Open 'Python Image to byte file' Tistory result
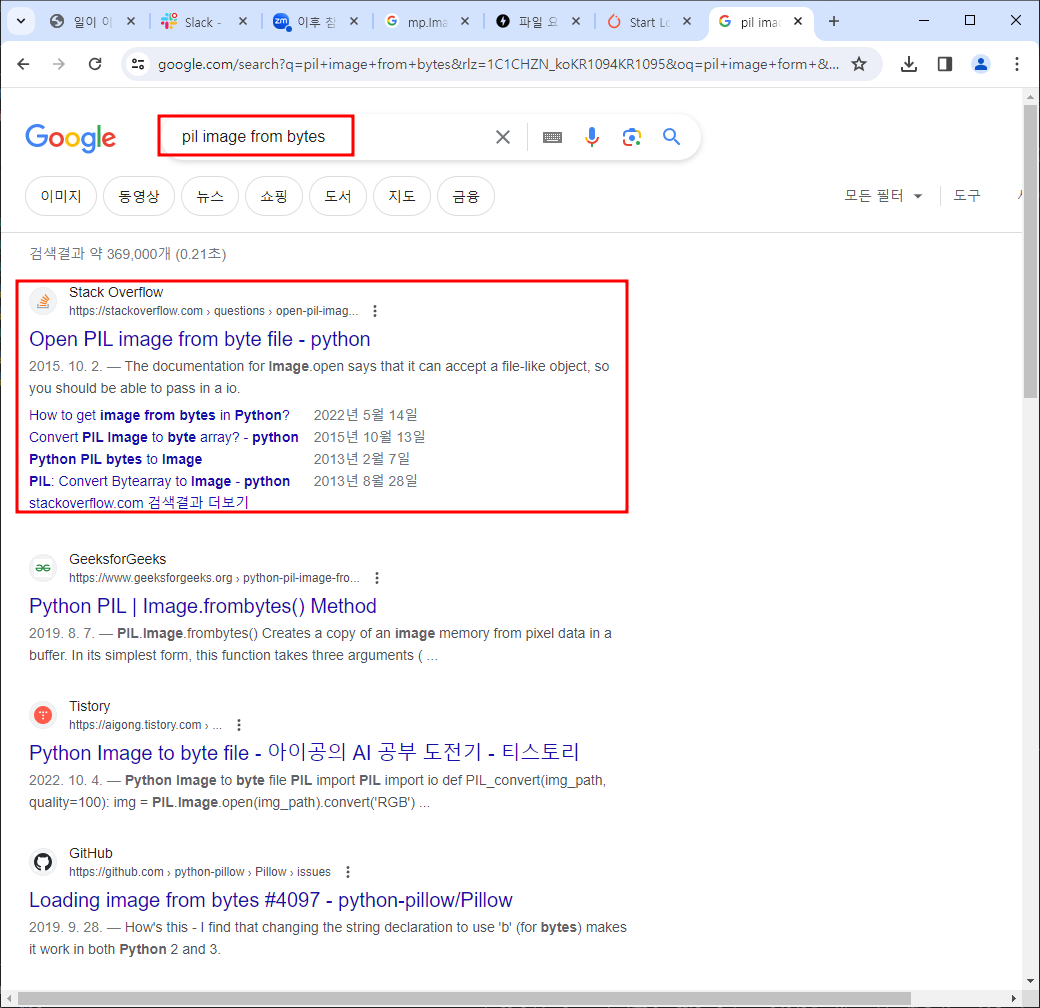Image resolution: width=1040 pixels, height=1008 pixels. (304, 753)
